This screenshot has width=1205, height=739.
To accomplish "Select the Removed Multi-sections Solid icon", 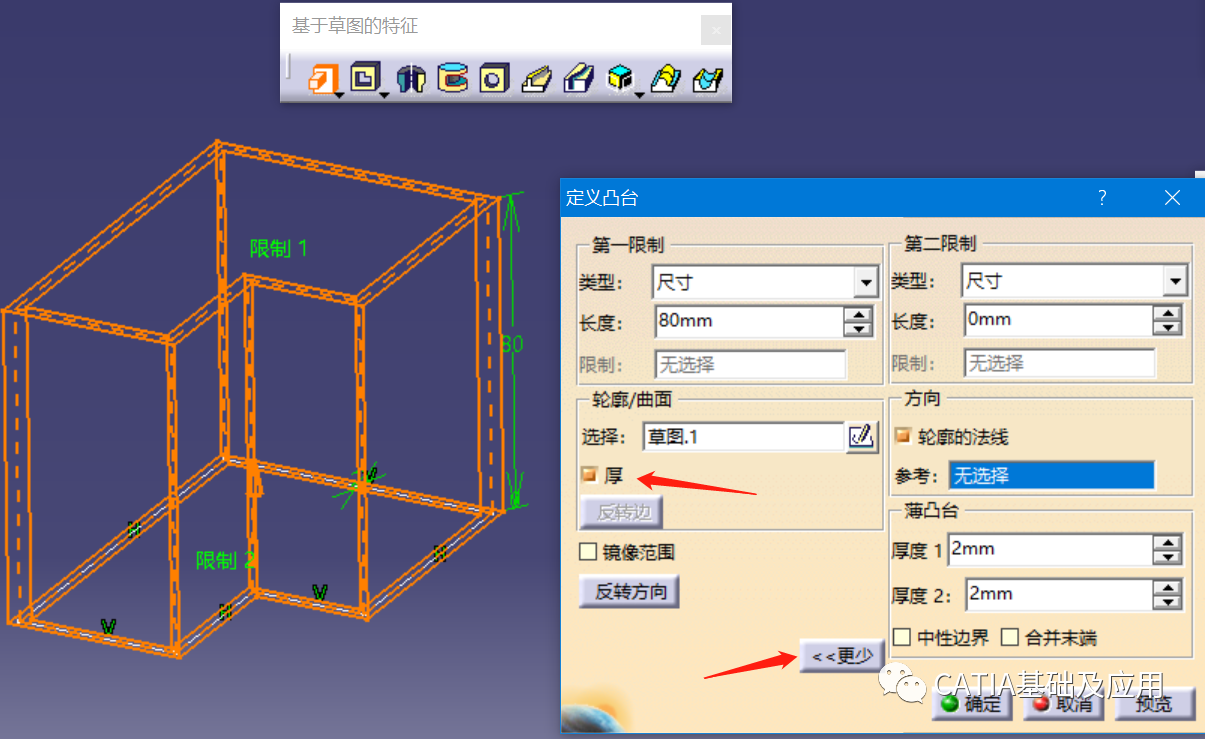I will click(707, 79).
